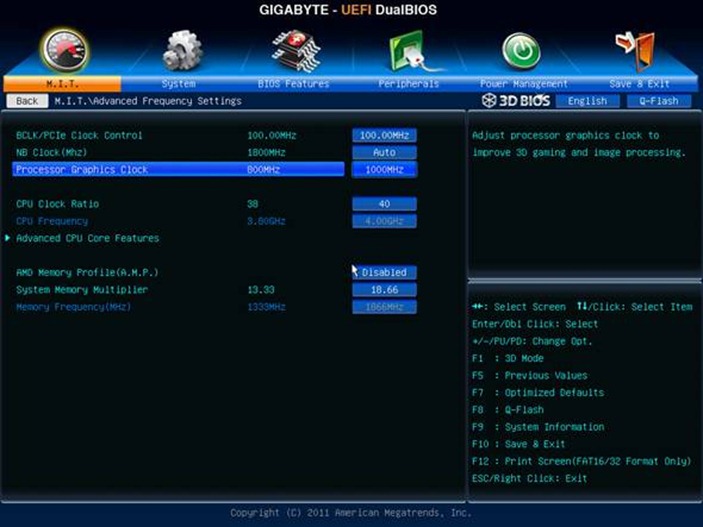Open the NB Clock Auto dropdown

(384, 152)
